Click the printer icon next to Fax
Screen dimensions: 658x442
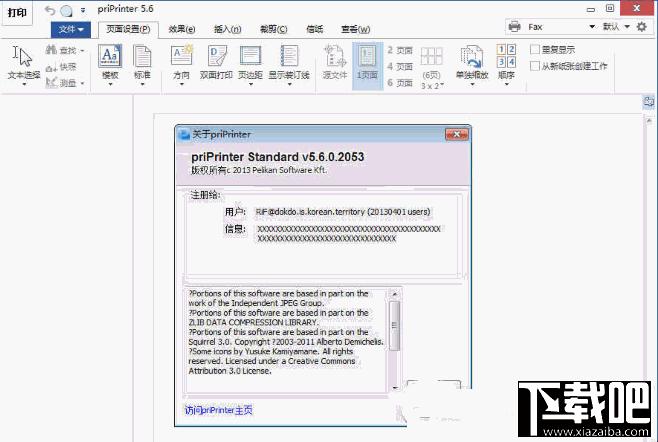[x=514, y=27]
